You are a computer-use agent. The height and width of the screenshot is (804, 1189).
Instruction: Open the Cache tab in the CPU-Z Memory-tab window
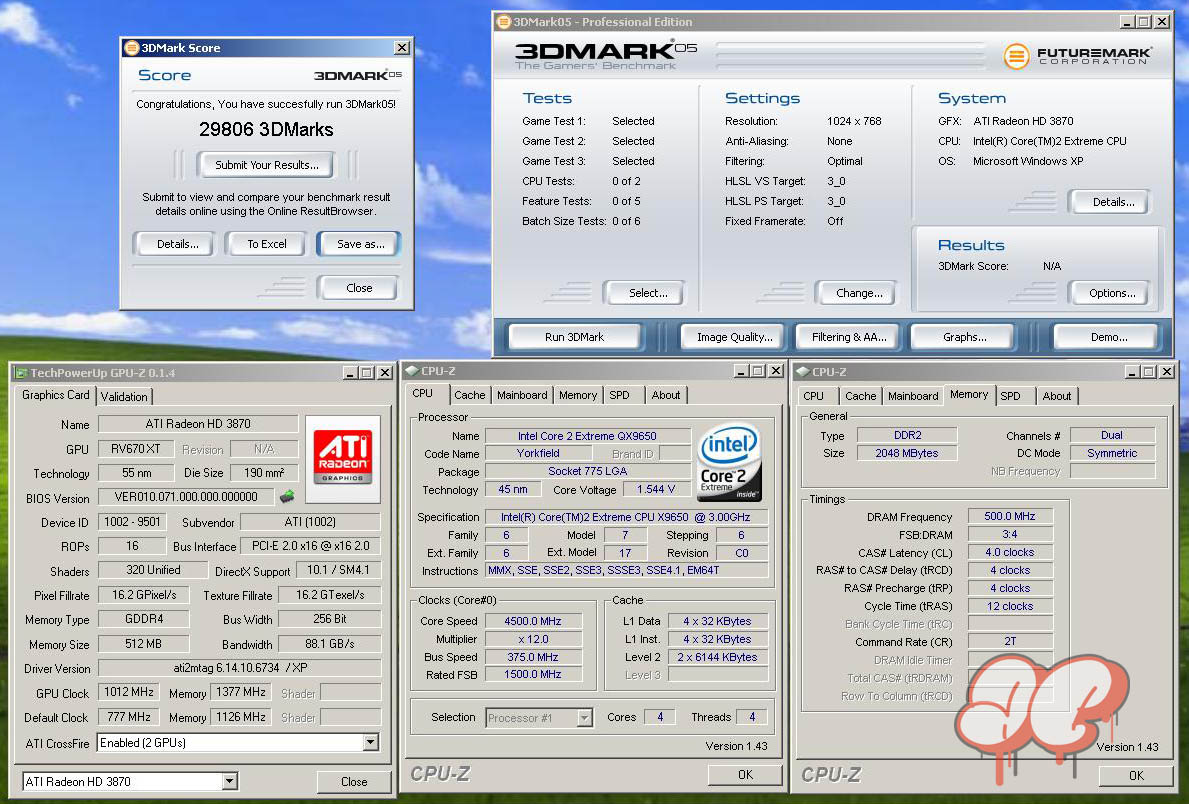(861, 396)
